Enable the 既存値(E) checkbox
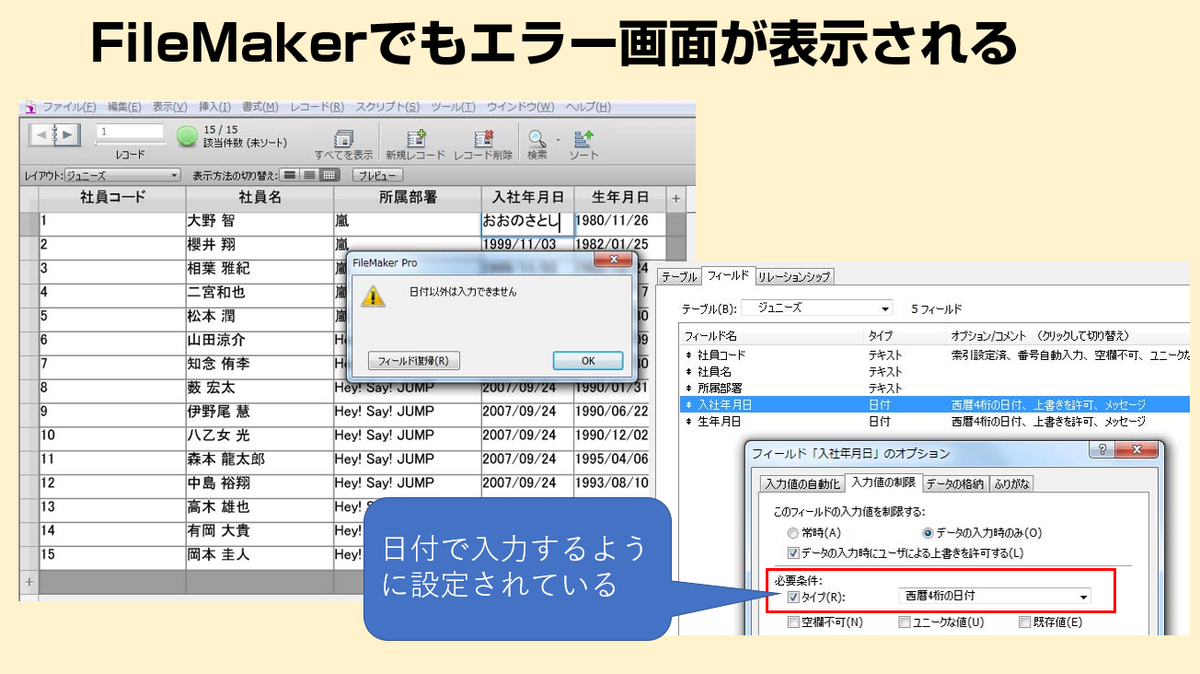This screenshot has width=1200, height=674. 1024,622
